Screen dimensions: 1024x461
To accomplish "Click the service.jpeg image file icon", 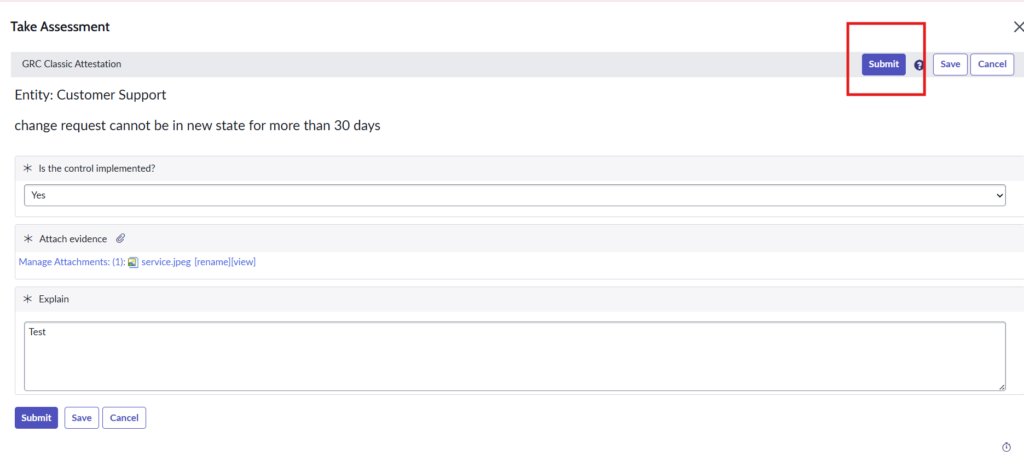I will point(133,263).
